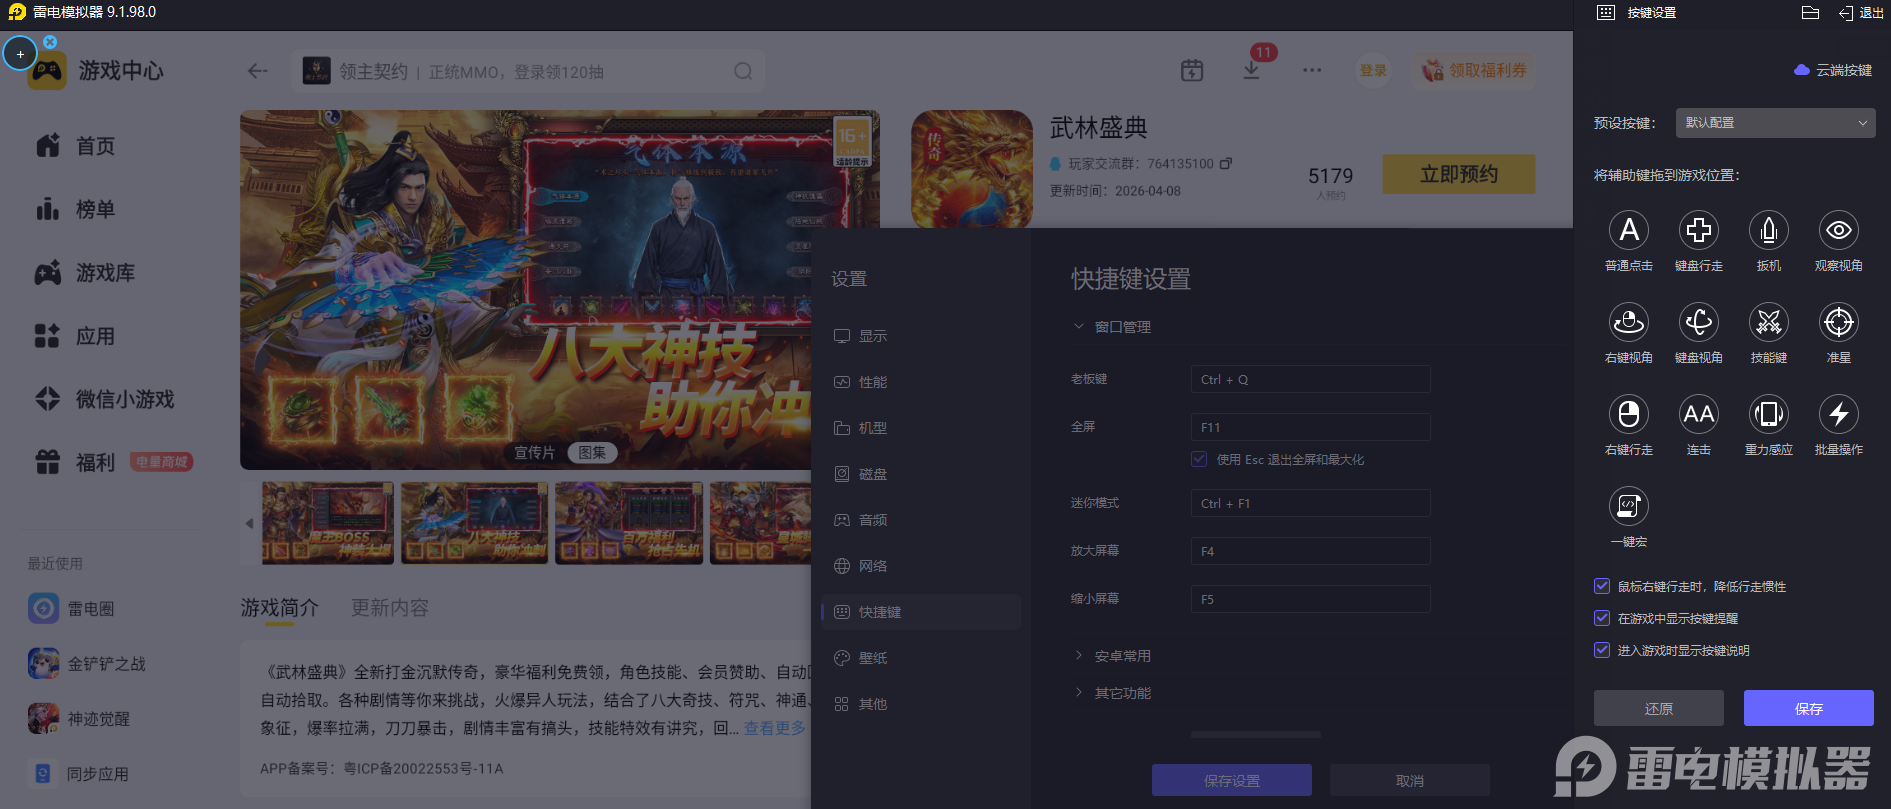Viewport: 1891px width, 809px height.
Task: Open the 预设按键 默认配置 dropdown
Action: 1775,123
